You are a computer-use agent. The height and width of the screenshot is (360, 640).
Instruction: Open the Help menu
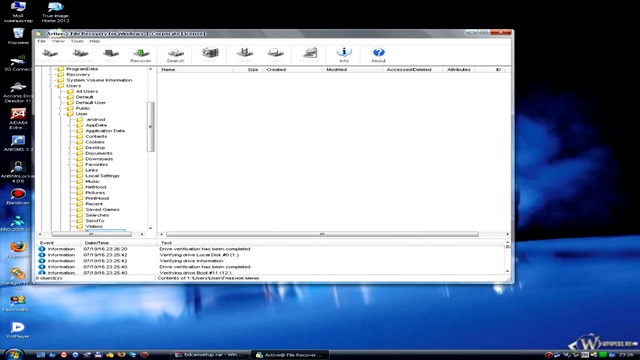[95, 41]
